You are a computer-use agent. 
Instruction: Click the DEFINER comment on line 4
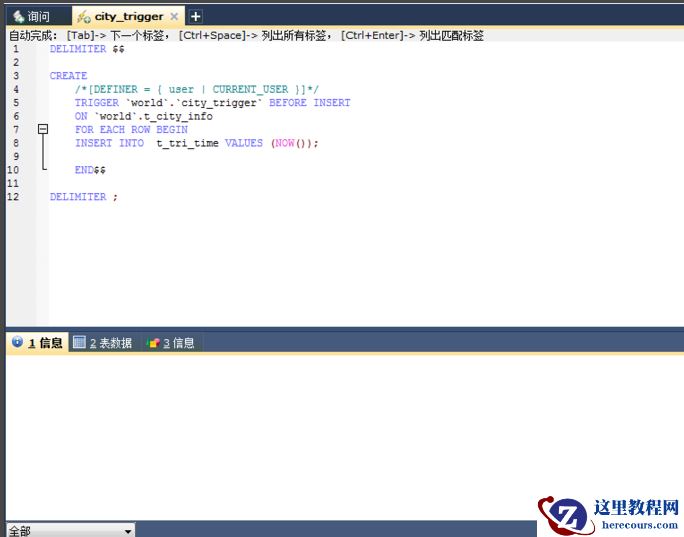(197, 89)
